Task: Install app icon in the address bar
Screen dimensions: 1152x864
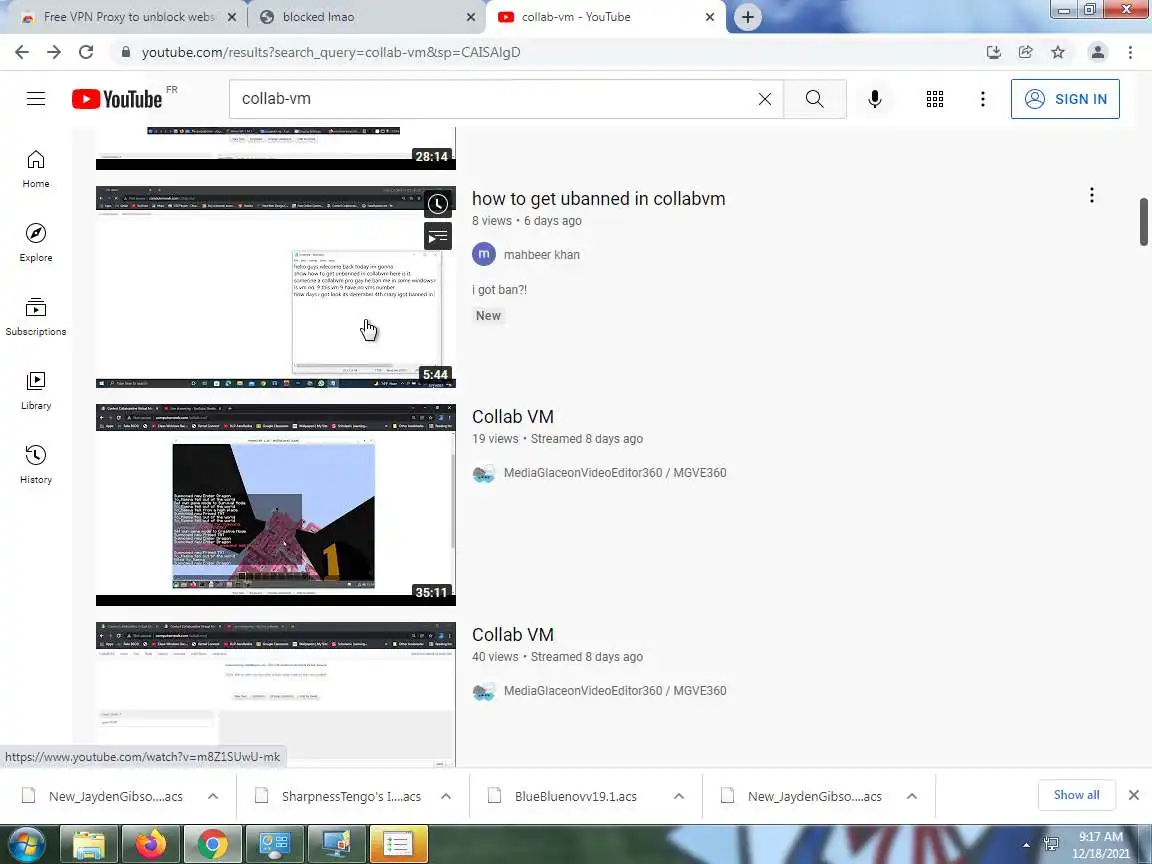Action: [993, 52]
